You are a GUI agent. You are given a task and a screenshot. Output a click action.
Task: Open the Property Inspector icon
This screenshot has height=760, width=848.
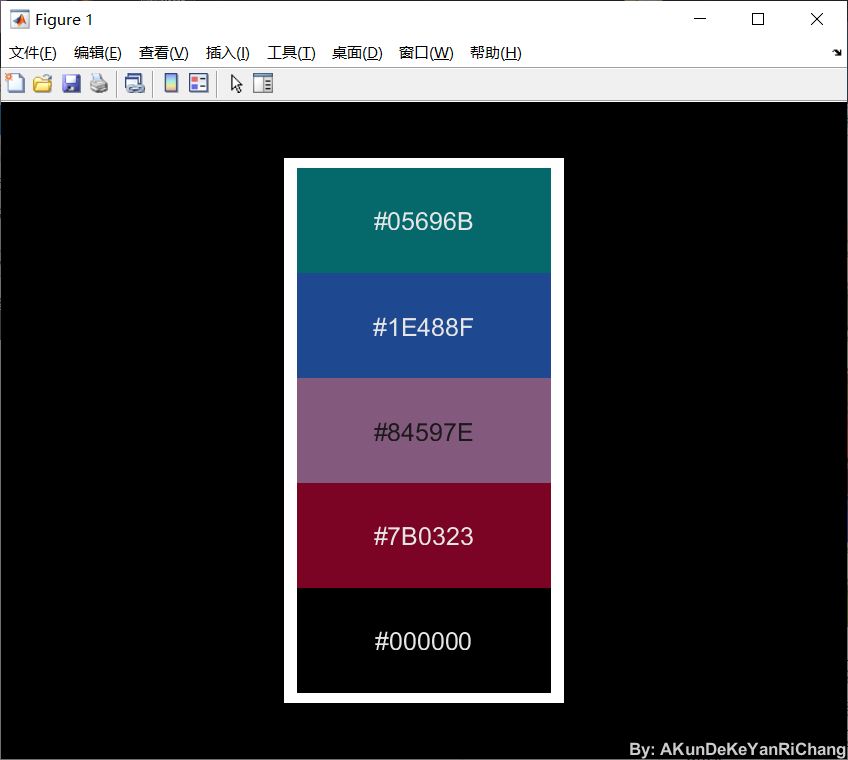[263, 83]
